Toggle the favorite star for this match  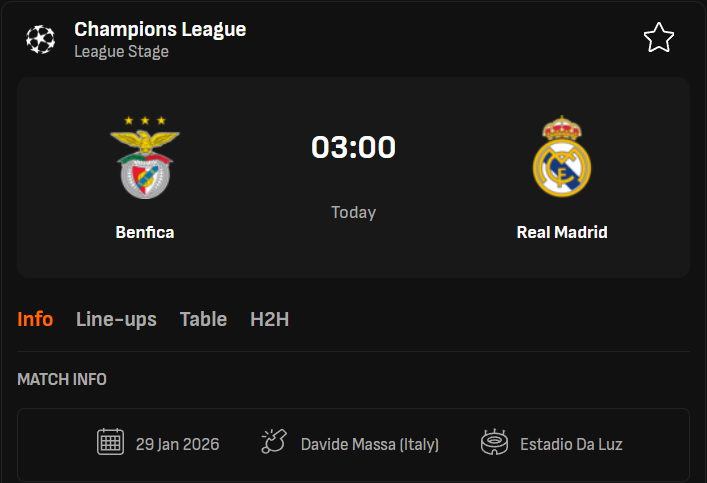coord(658,38)
